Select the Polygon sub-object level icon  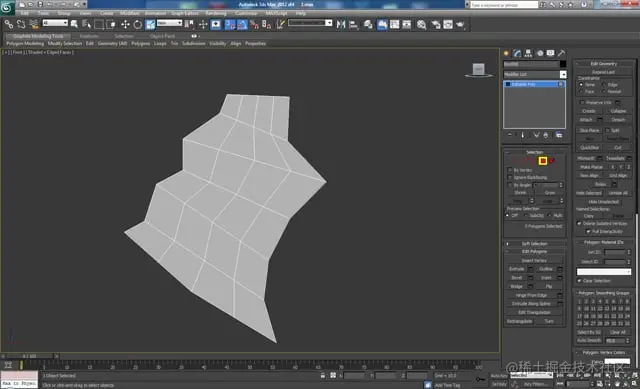[543, 161]
